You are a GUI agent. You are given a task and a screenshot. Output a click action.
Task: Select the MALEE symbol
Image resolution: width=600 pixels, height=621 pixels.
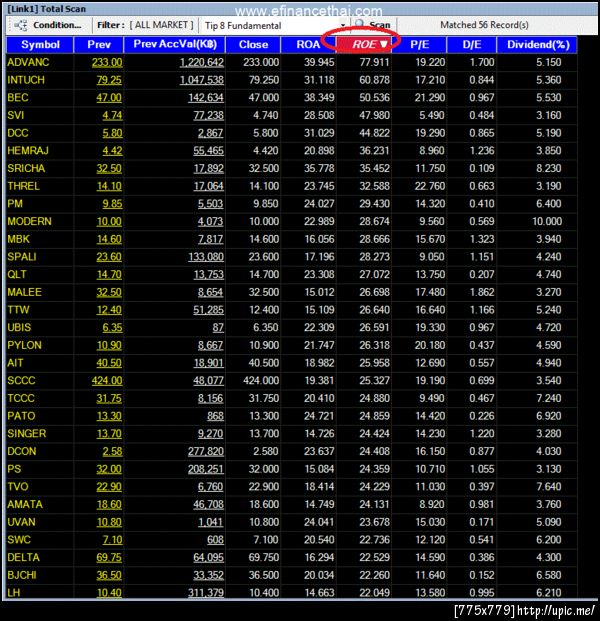click(24, 292)
